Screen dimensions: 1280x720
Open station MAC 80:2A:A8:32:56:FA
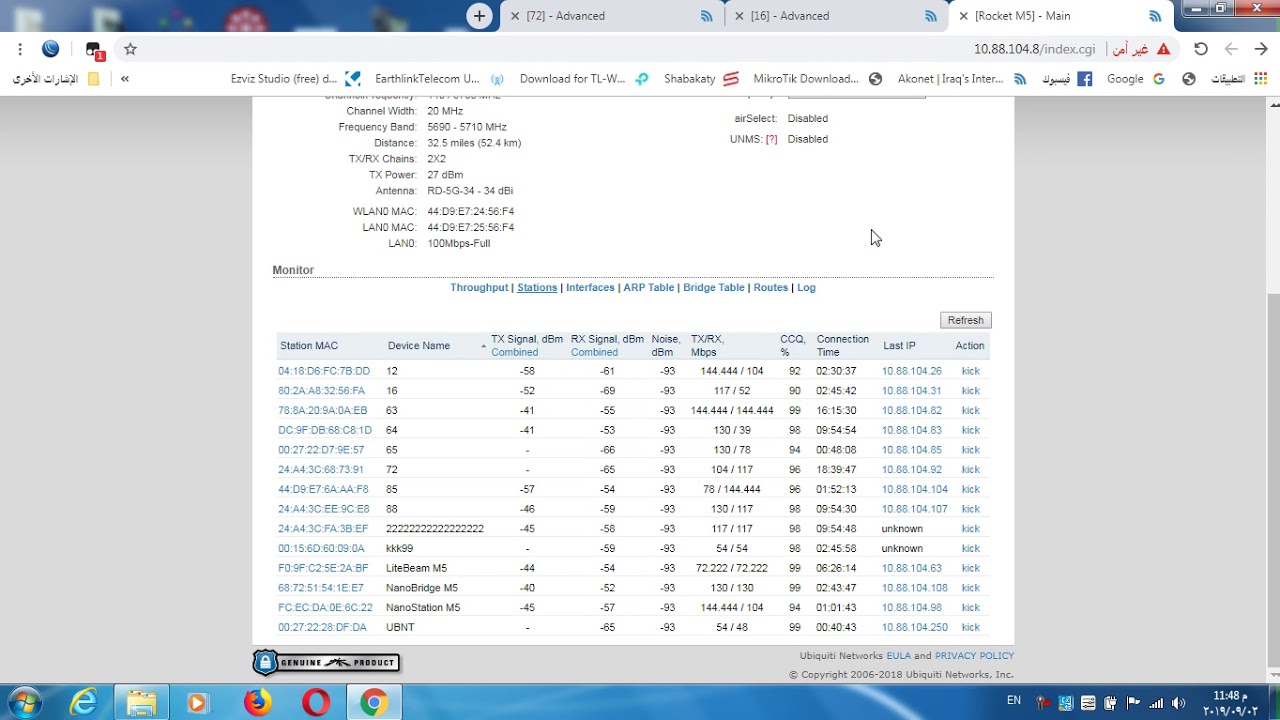(x=322, y=391)
